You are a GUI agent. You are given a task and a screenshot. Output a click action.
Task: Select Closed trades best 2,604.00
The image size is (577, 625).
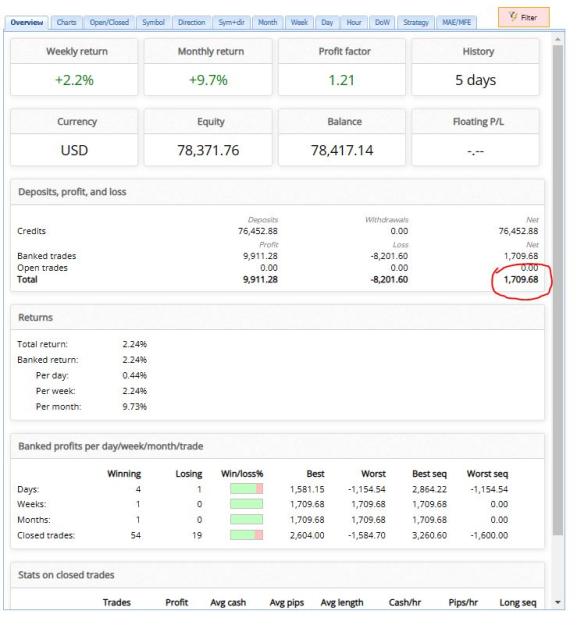[x=307, y=535]
